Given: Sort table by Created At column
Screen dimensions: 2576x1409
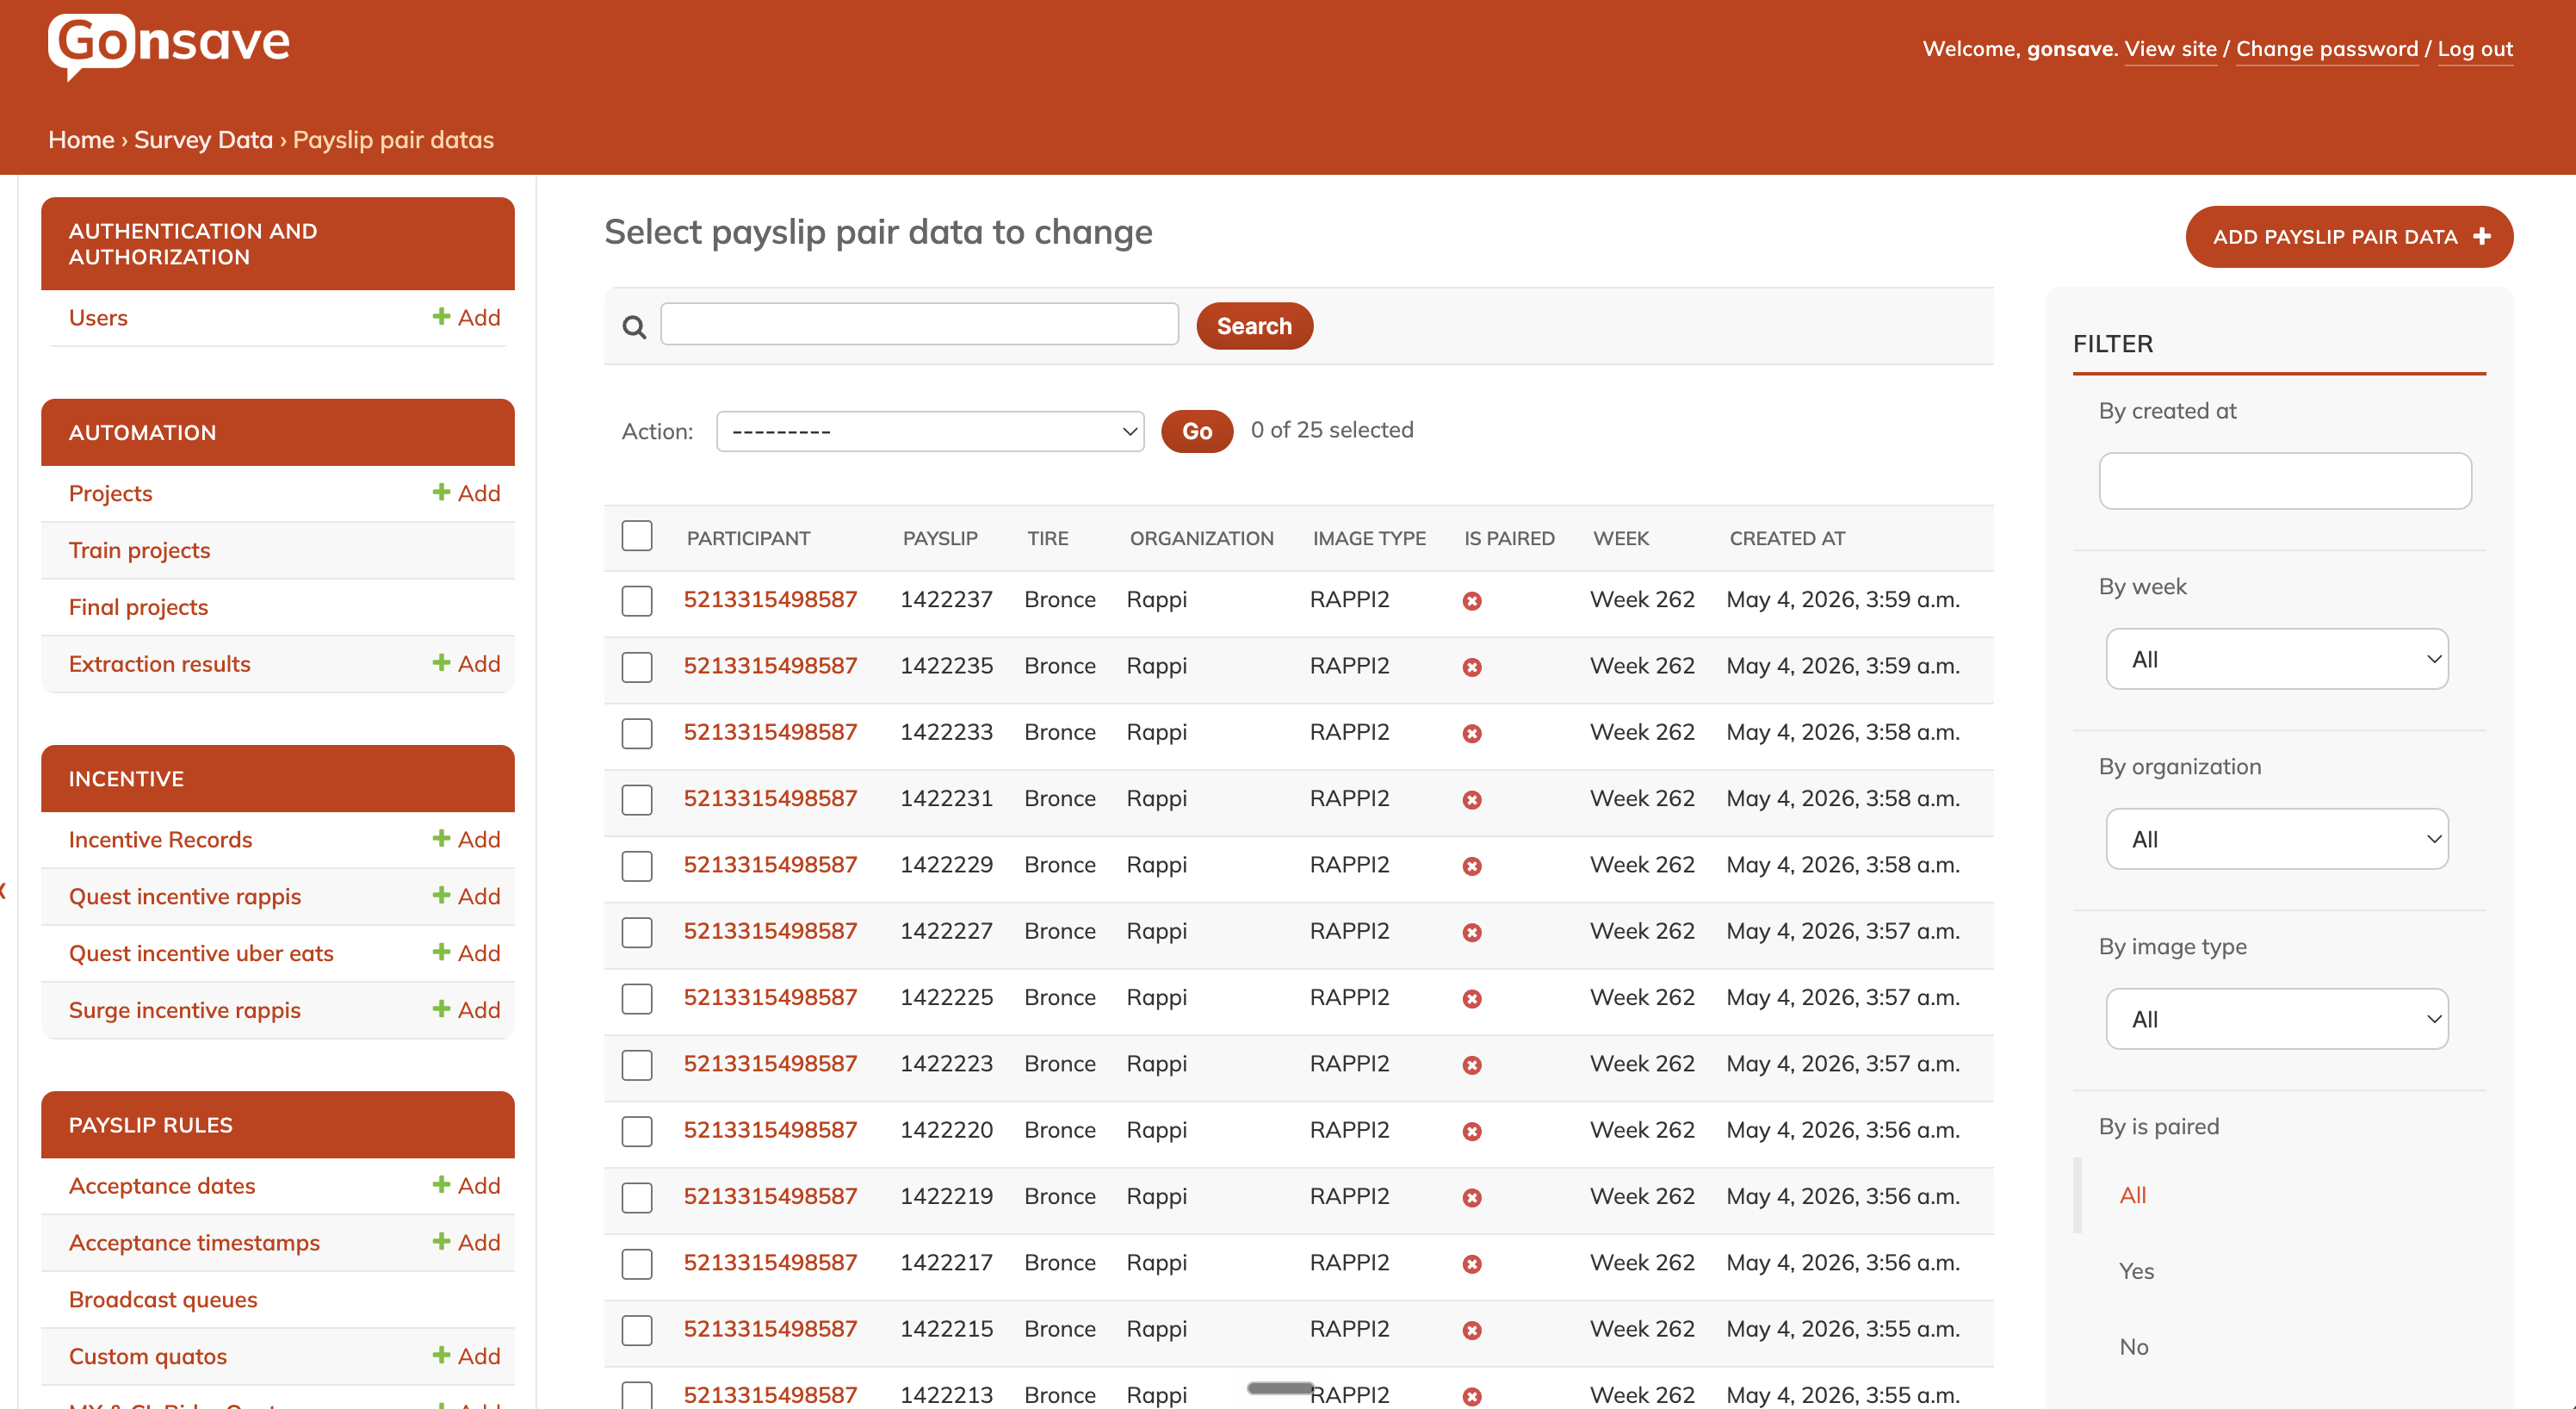Looking at the screenshot, I should click(x=1787, y=538).
